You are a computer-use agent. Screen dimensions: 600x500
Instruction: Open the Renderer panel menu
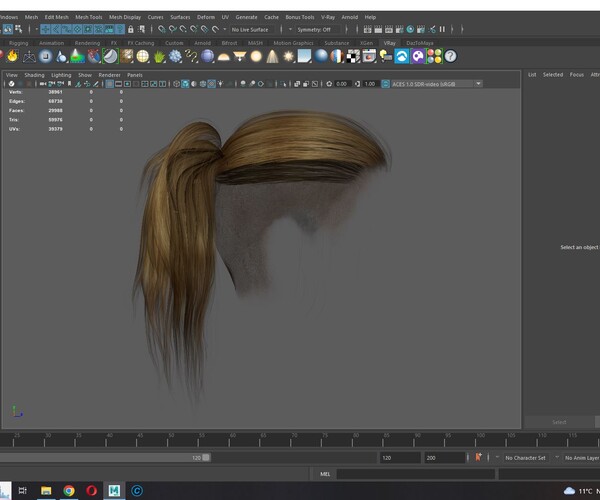pos(109,75)
